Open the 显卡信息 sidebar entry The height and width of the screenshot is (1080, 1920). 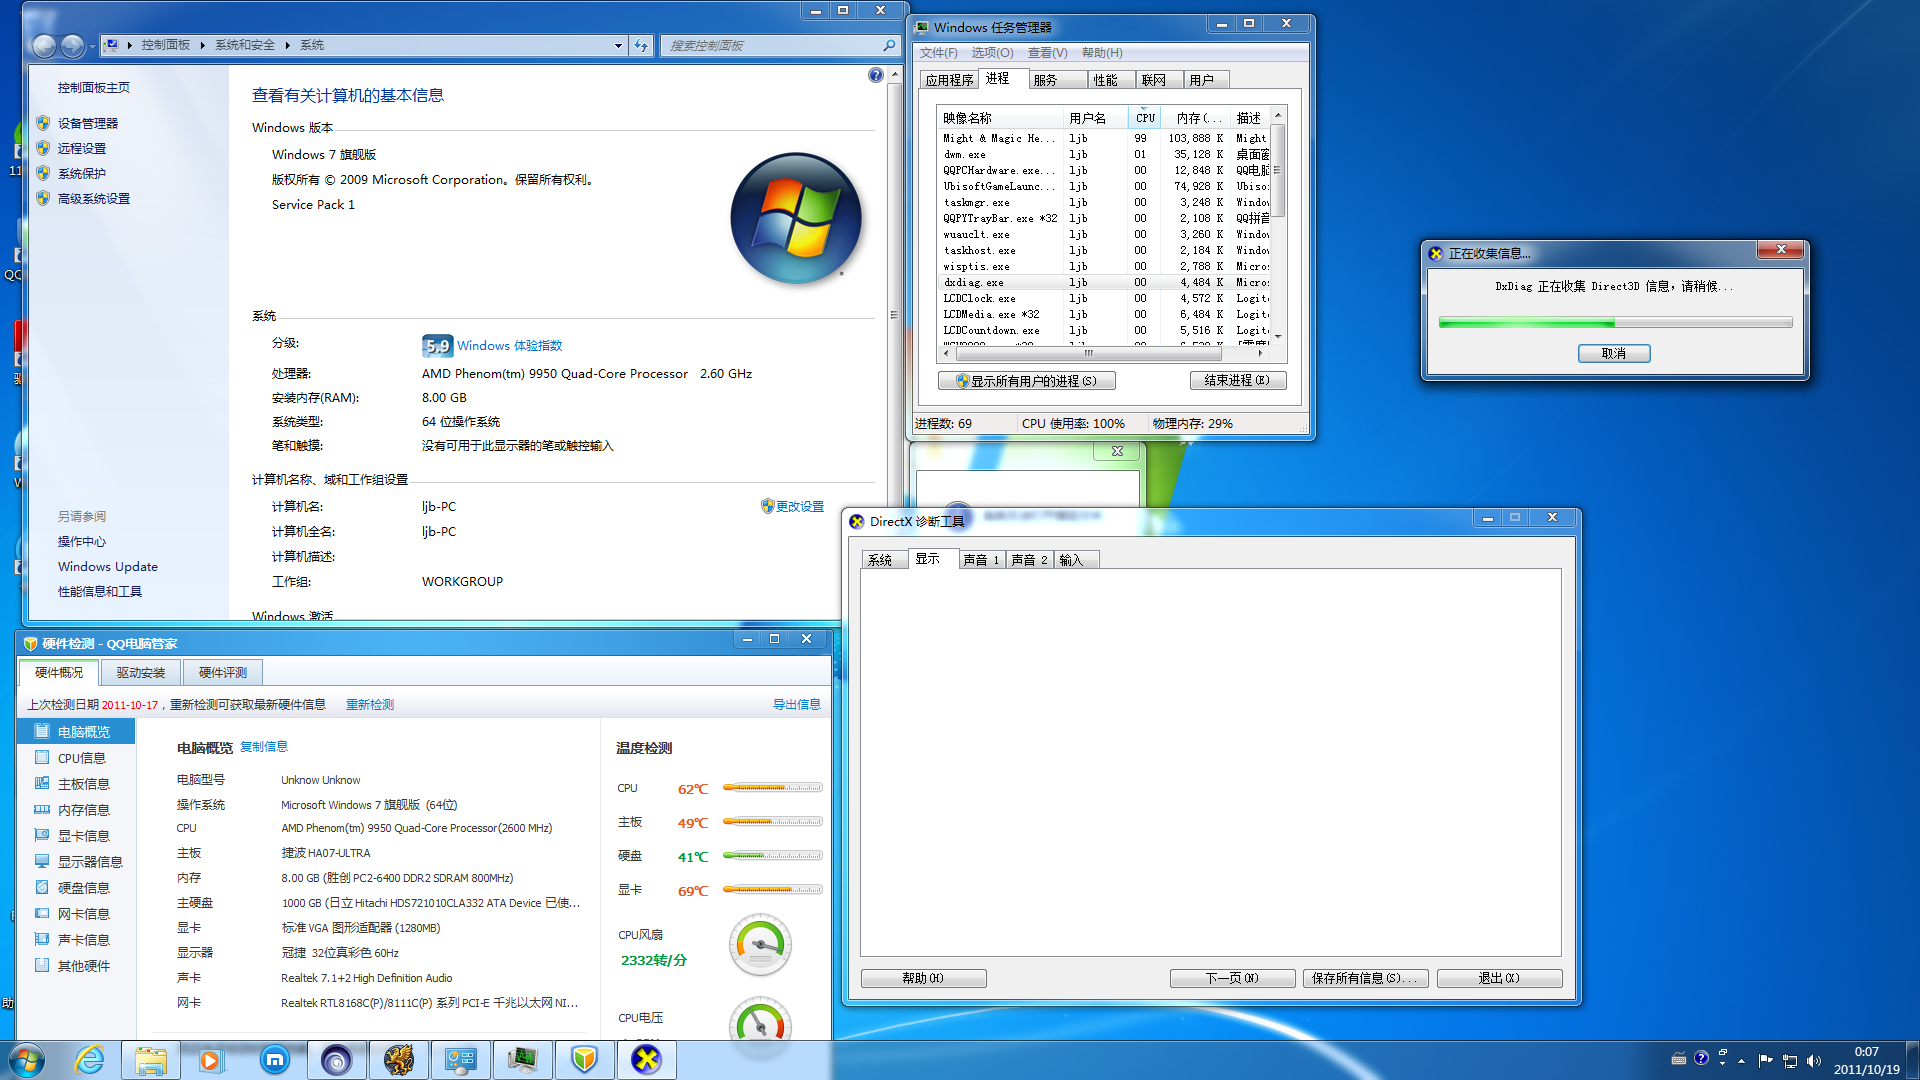(83, 836)
